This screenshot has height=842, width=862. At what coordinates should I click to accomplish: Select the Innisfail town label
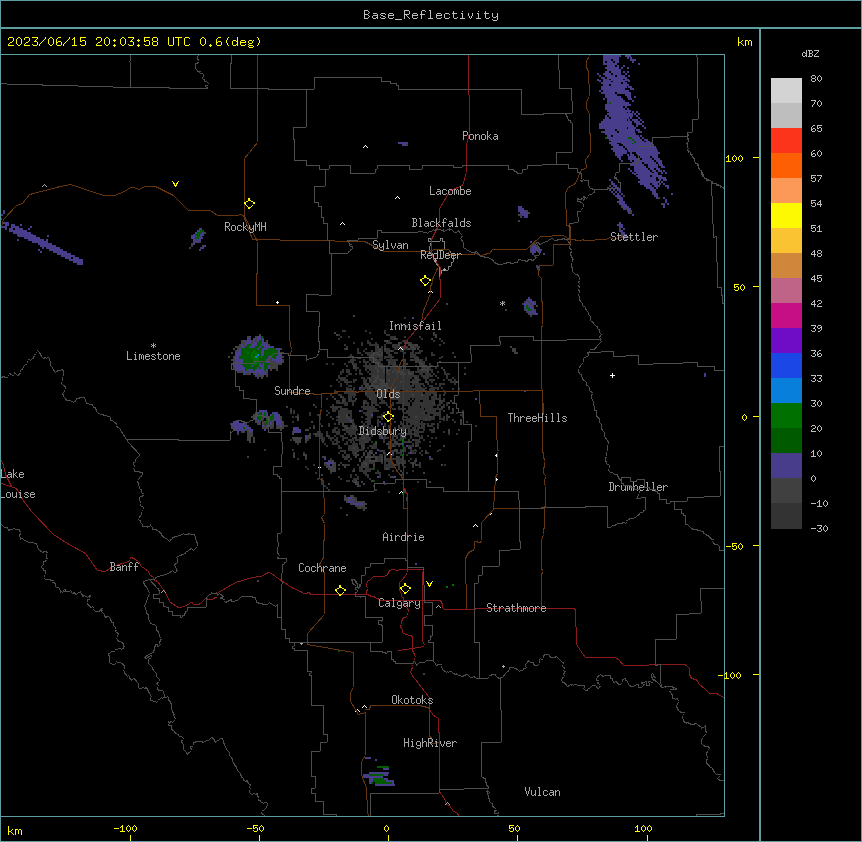(x=415, y=326)
